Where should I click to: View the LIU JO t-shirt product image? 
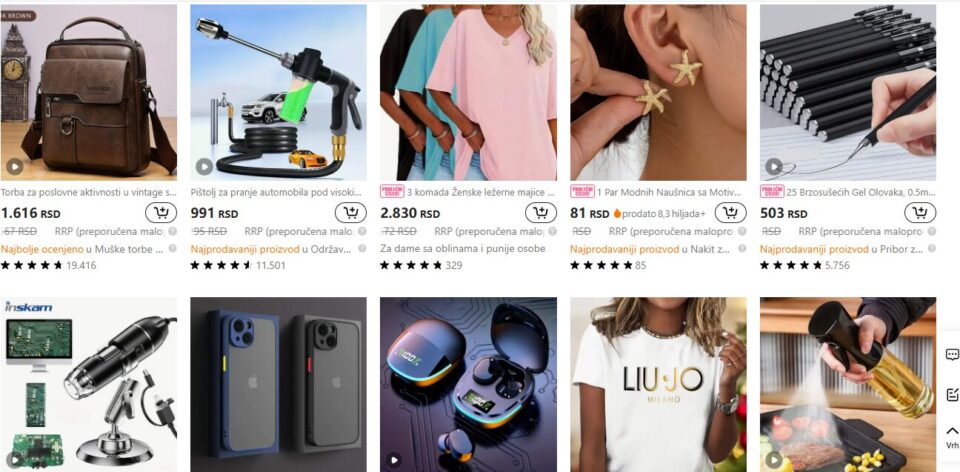(658, 384)
